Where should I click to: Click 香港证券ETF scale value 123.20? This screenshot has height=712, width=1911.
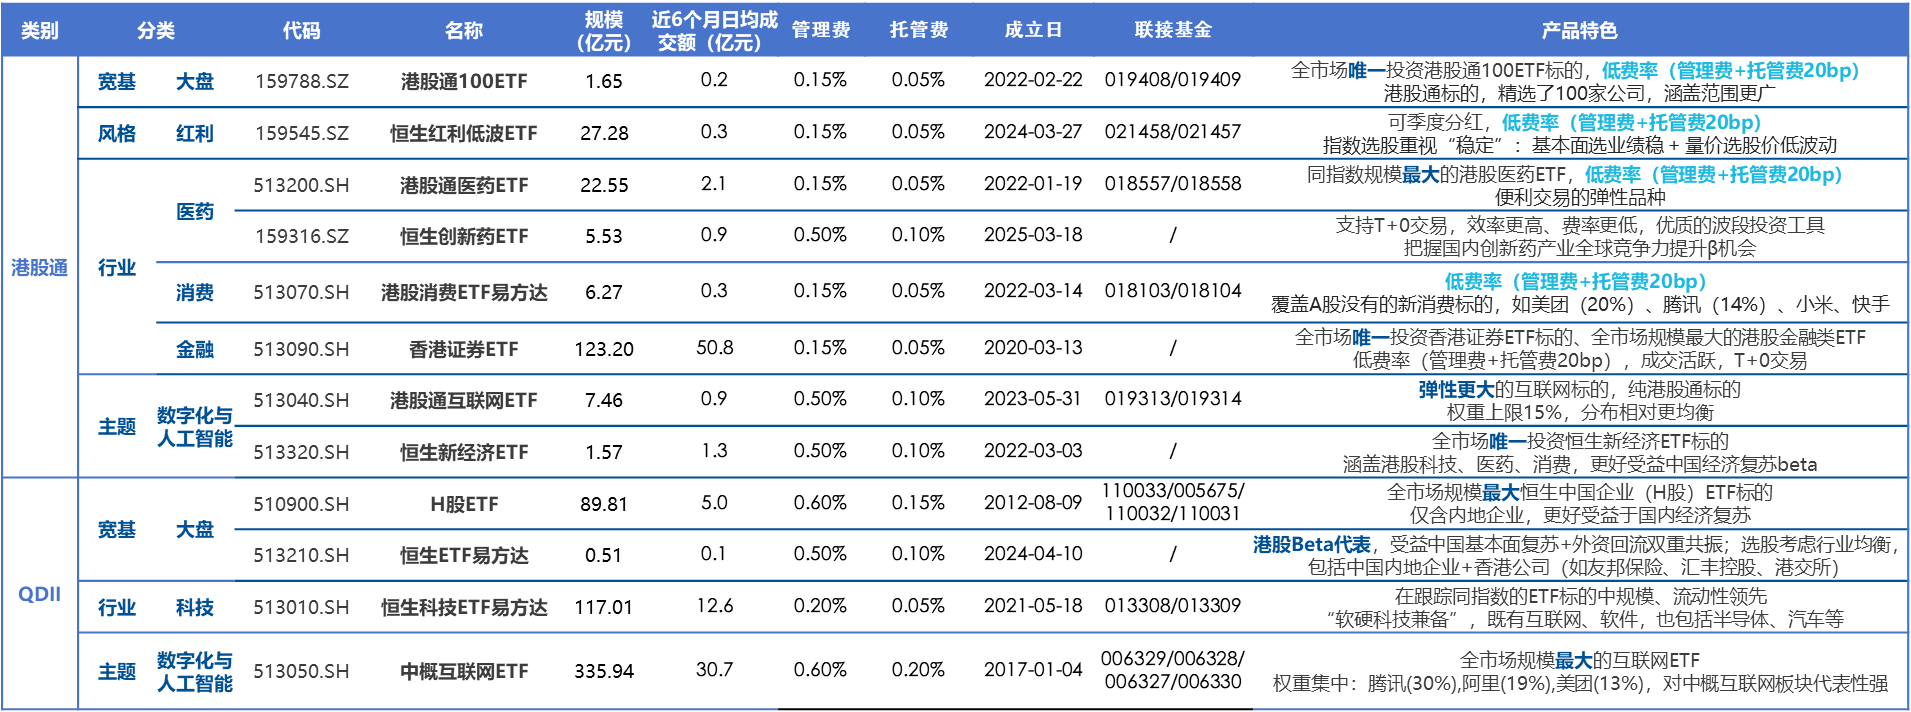(x=604, y=349)
